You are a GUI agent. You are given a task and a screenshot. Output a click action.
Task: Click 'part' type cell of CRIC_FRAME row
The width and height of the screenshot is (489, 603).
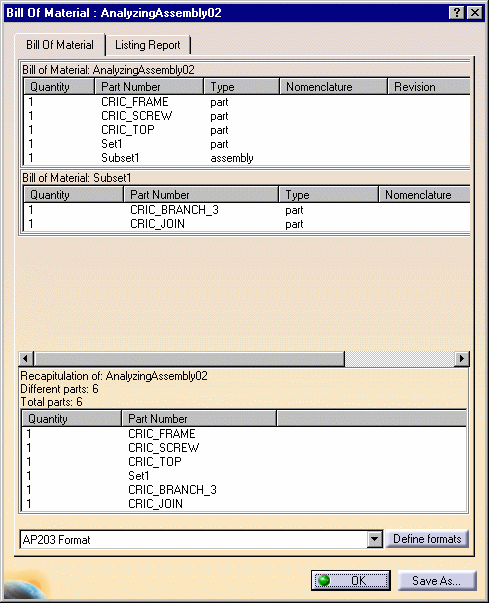219,102
